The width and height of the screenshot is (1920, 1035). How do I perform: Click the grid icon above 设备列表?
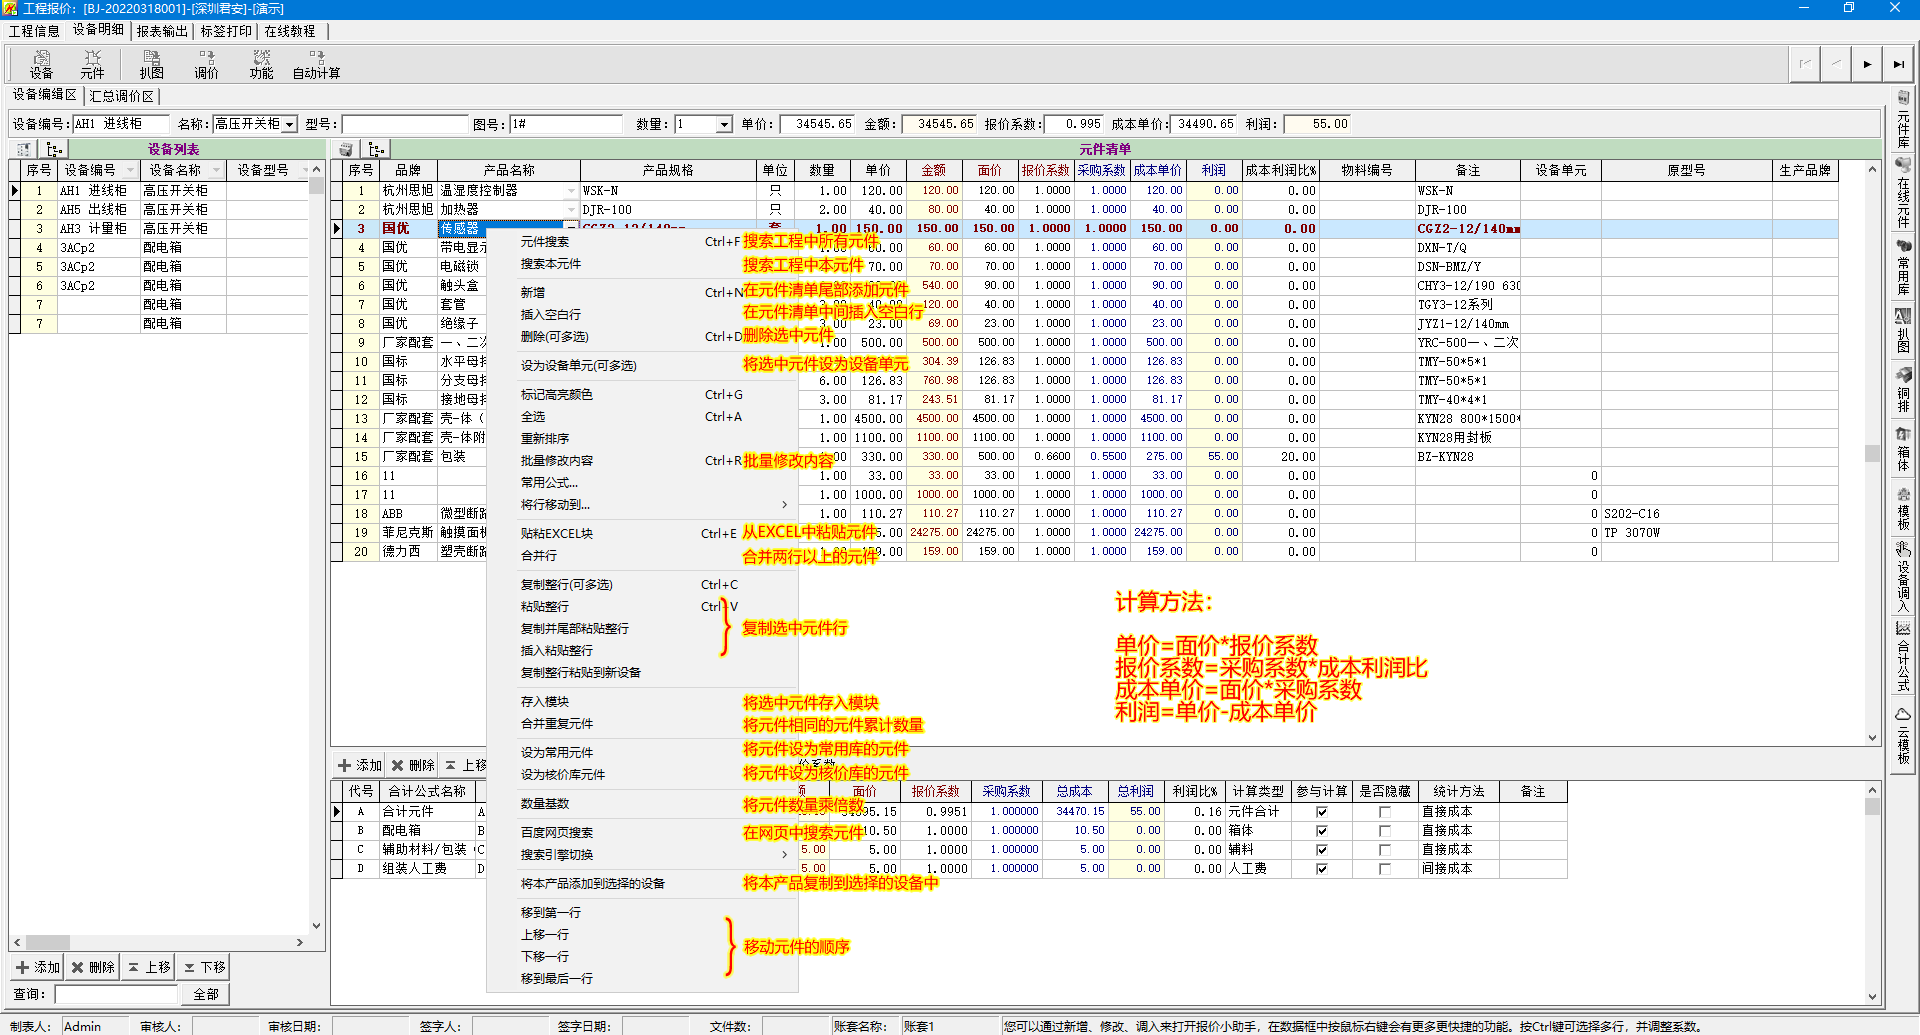(x=24, y=149)
